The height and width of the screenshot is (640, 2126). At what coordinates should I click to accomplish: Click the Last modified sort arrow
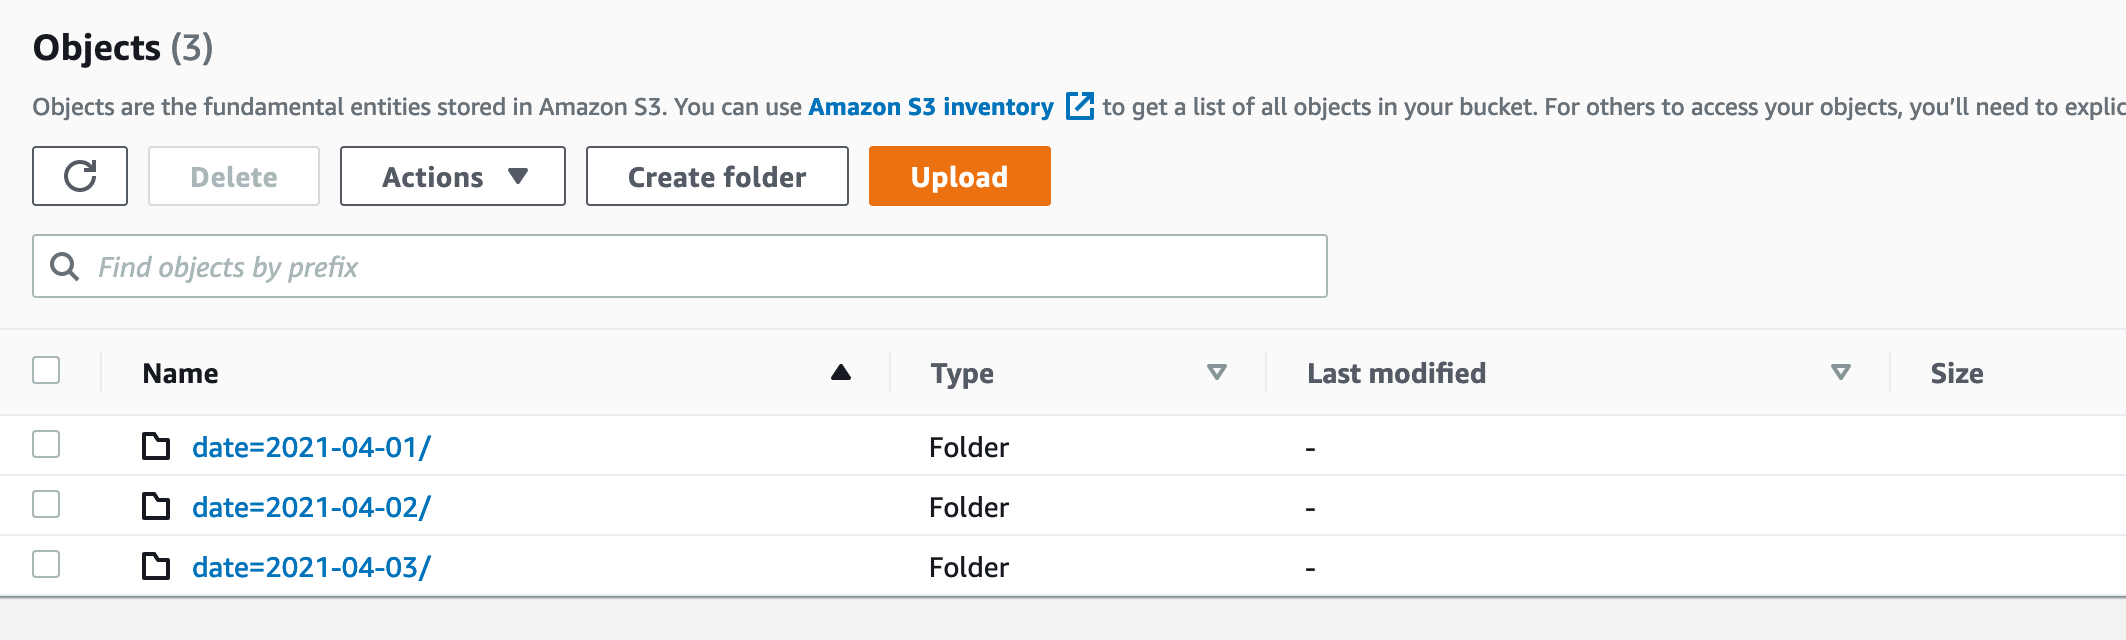[x=1840, y=373]
